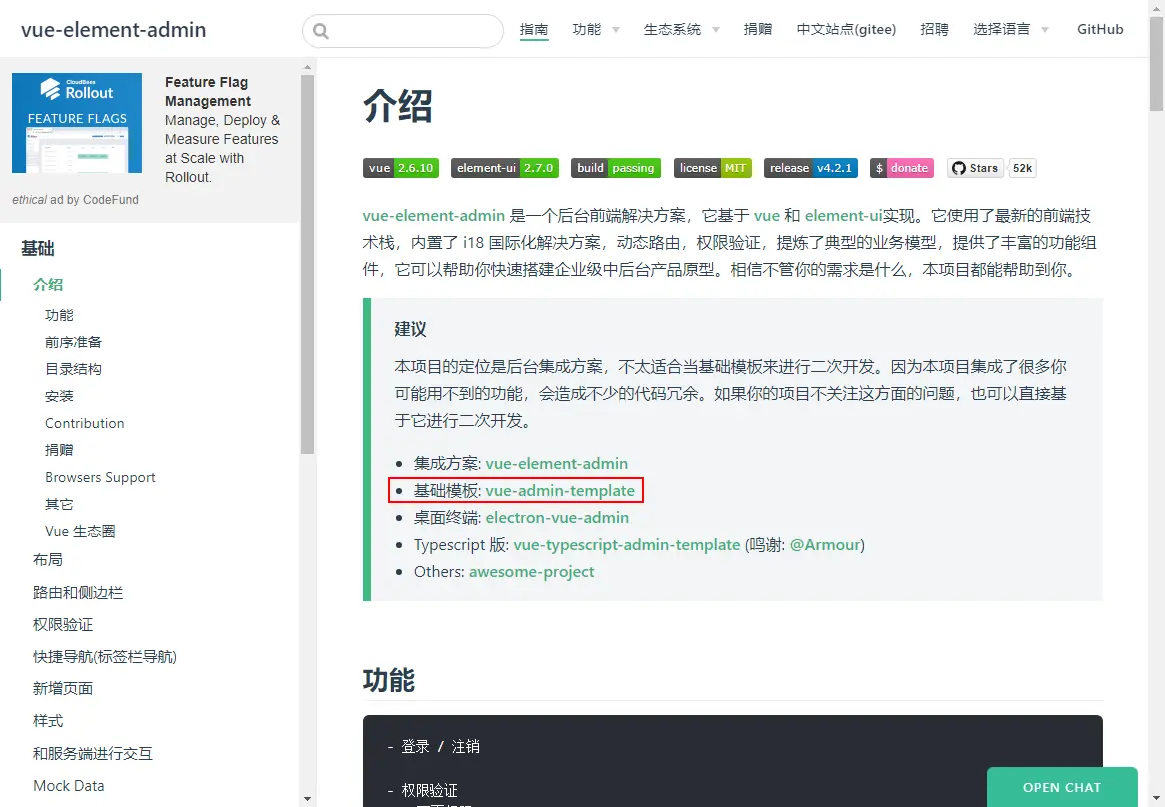The width and height of the screenshot is (1165, 807).
Task: Open the vue-admin-template link
Action: pyautogui.click(x=559, y=490)
